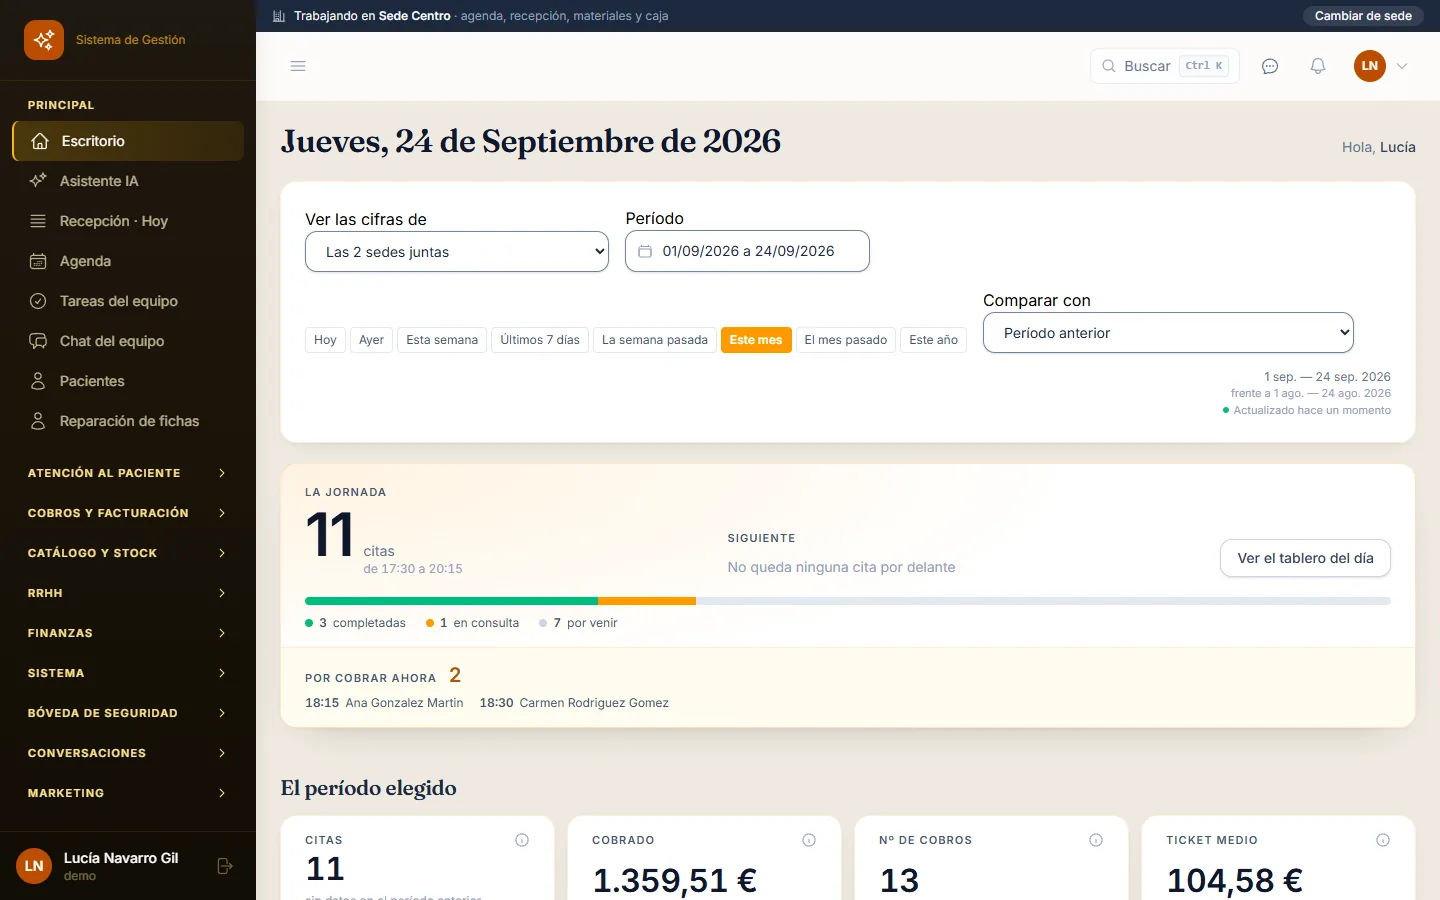Click the calendar icon in the Período field
The height and width of the screenshot is (900, 1440).
(645, 251)
